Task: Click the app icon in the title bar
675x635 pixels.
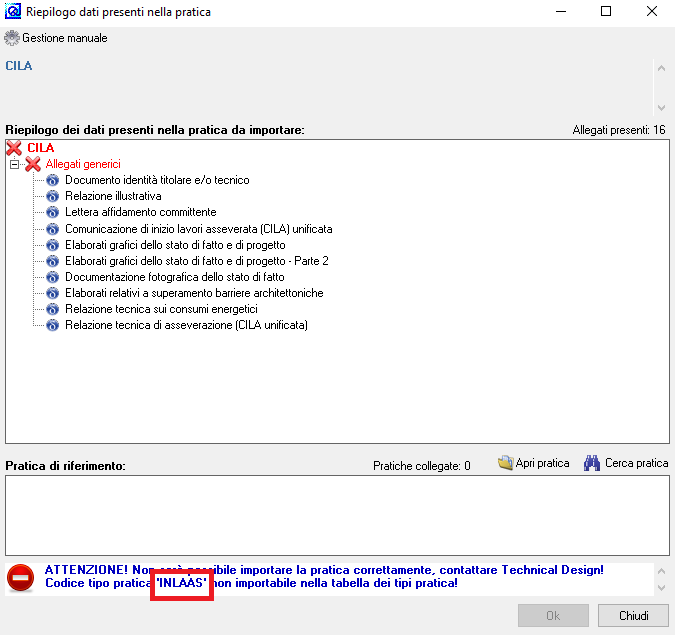Action: pyautogui.click(x=12, y=11)
